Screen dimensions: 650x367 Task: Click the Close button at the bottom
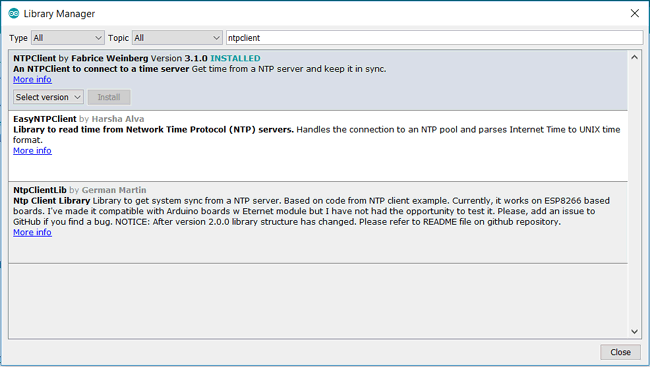[x=620, y=352]
